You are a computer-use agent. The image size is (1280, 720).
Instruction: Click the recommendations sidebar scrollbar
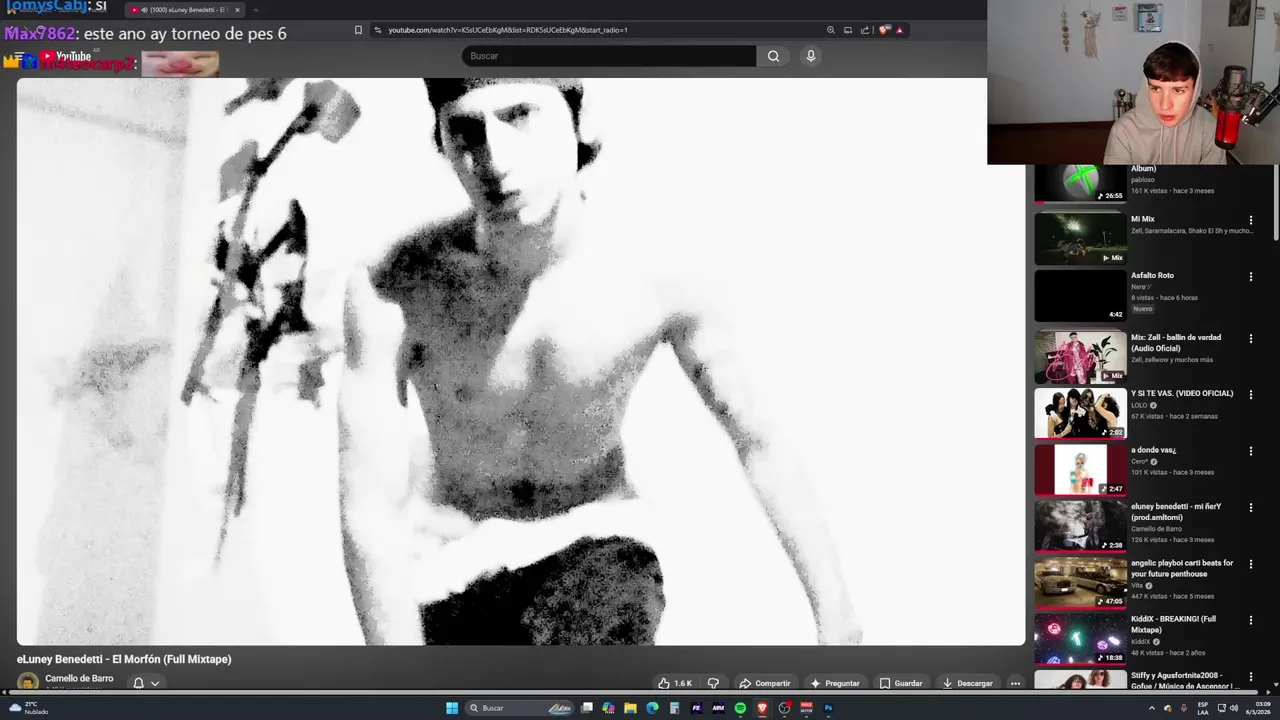pyautogui.click(x=1276, y=202)
